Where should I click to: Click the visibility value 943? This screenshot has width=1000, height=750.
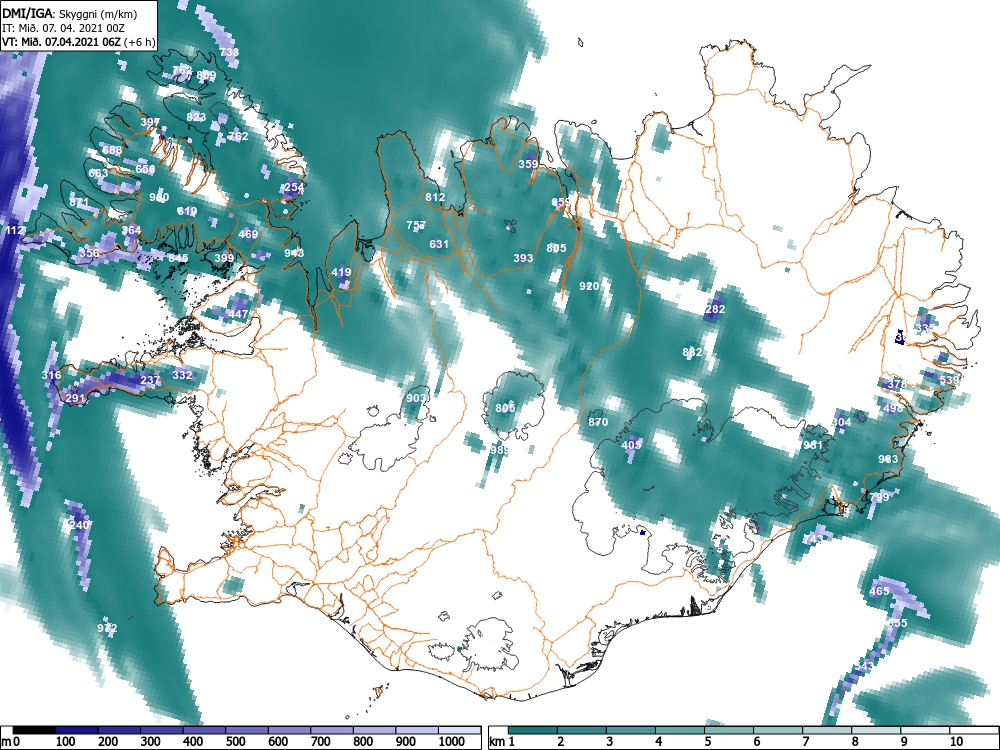(294, 253)
